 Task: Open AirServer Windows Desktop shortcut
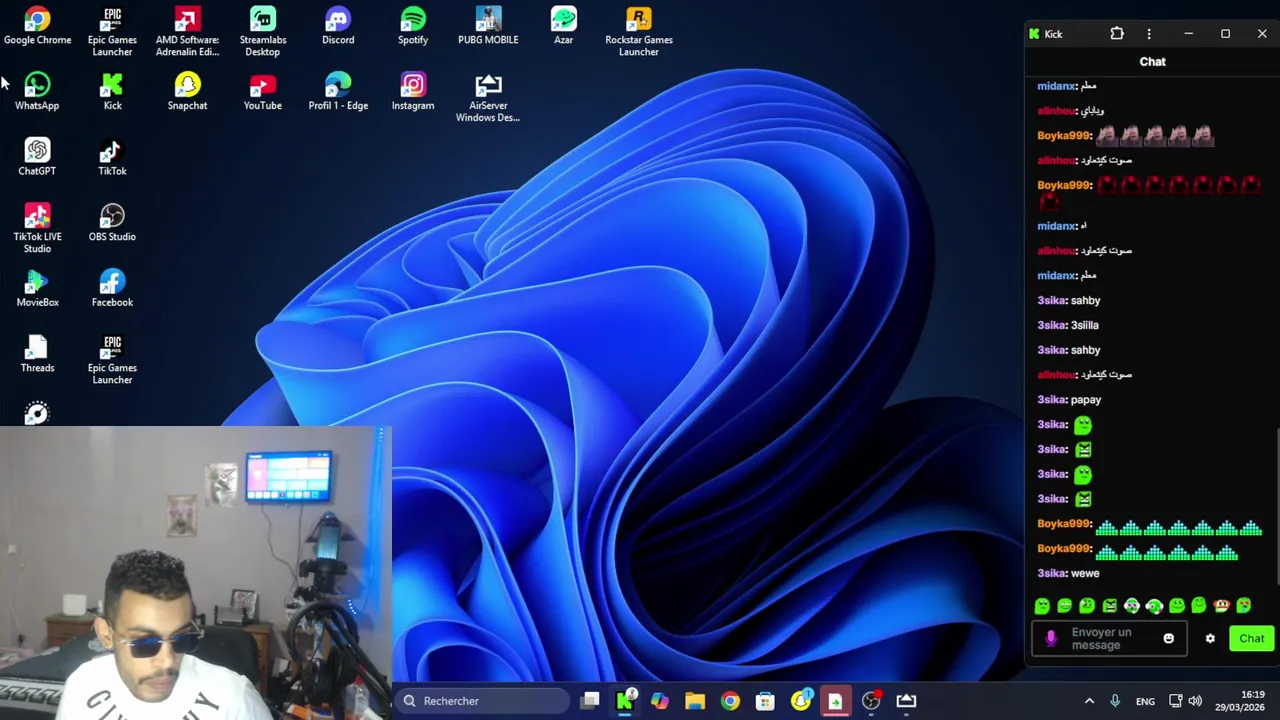(x=488, y=98)
